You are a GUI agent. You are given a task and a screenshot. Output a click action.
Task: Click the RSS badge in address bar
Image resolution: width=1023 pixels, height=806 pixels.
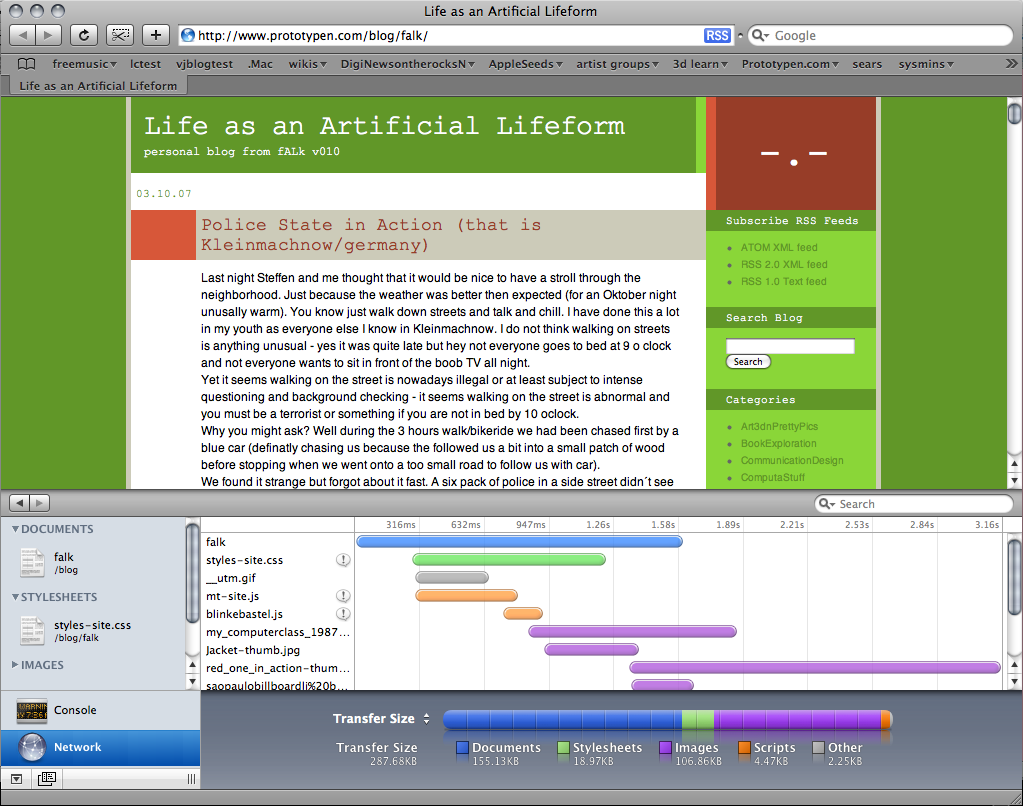click(x=717, y=35)
